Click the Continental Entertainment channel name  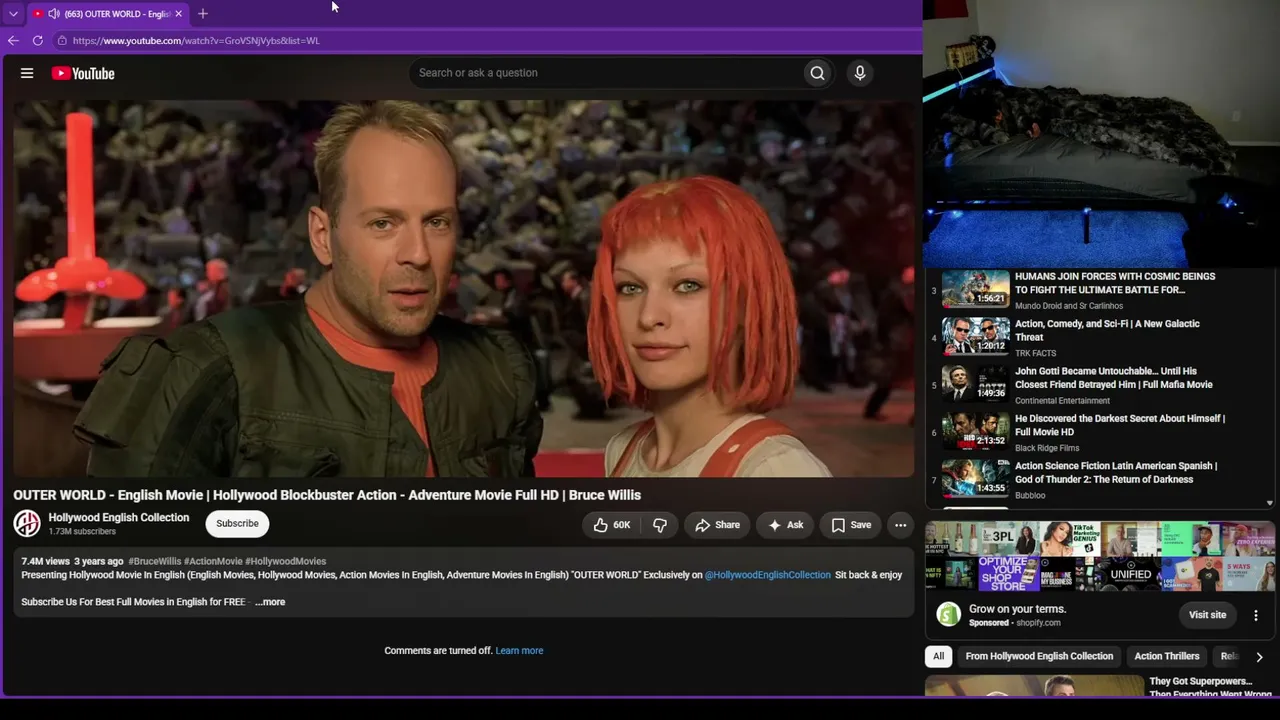click(1062, 400)
